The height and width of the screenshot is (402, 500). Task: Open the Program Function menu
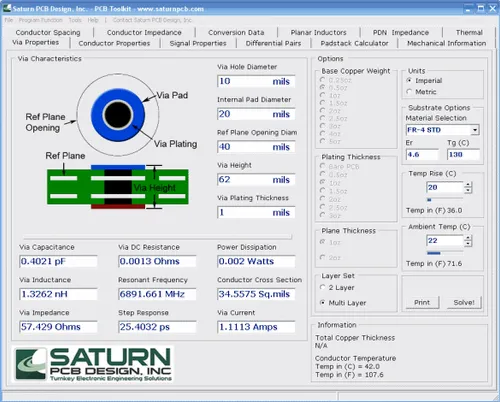coord(41,20)
